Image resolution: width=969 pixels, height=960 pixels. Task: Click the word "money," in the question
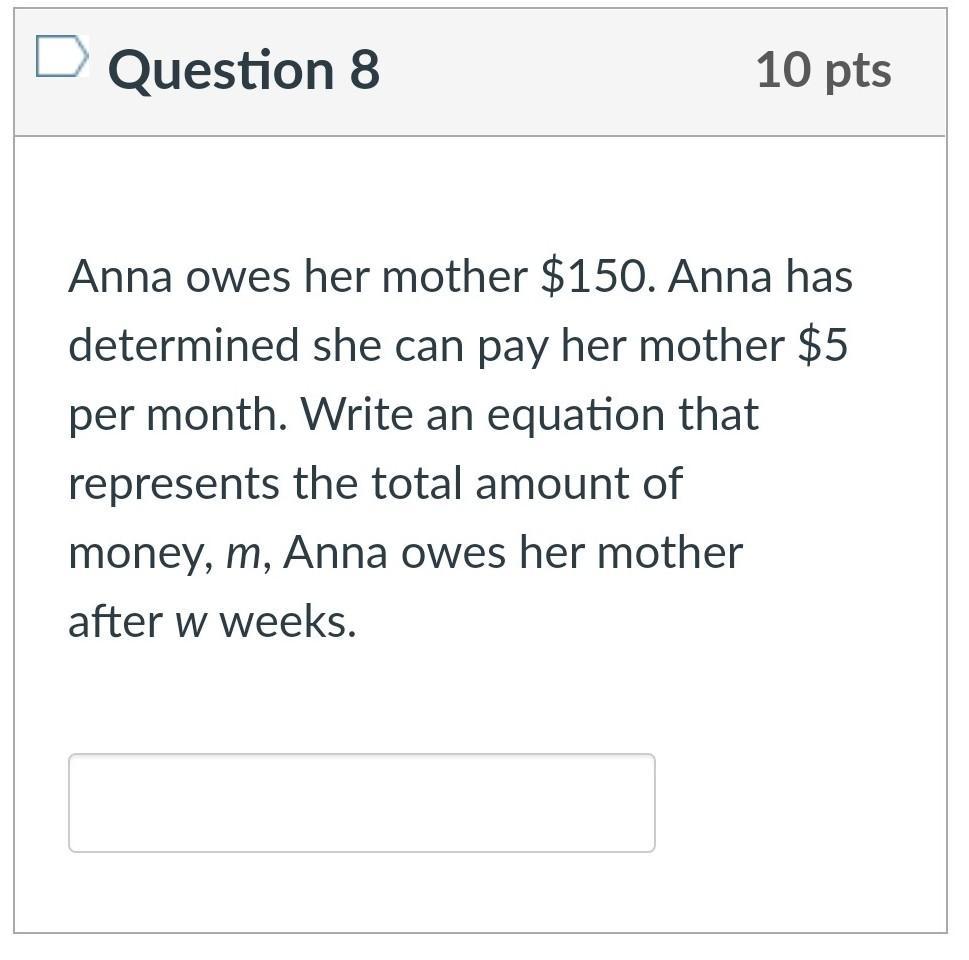(142, 553)
